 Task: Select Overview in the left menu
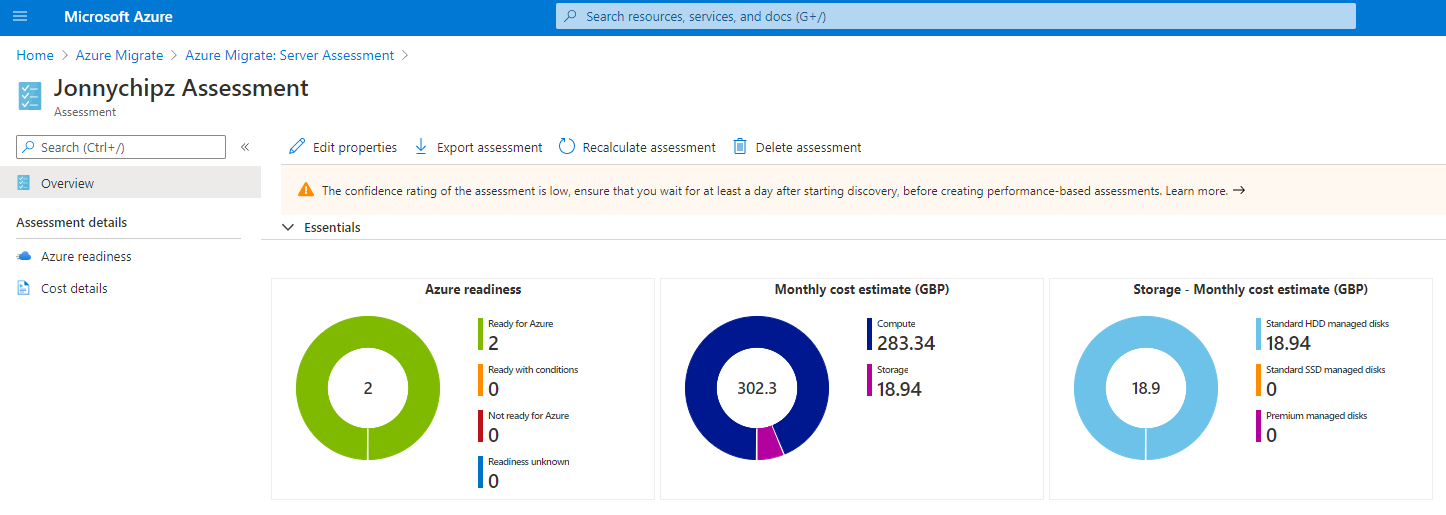67,183
